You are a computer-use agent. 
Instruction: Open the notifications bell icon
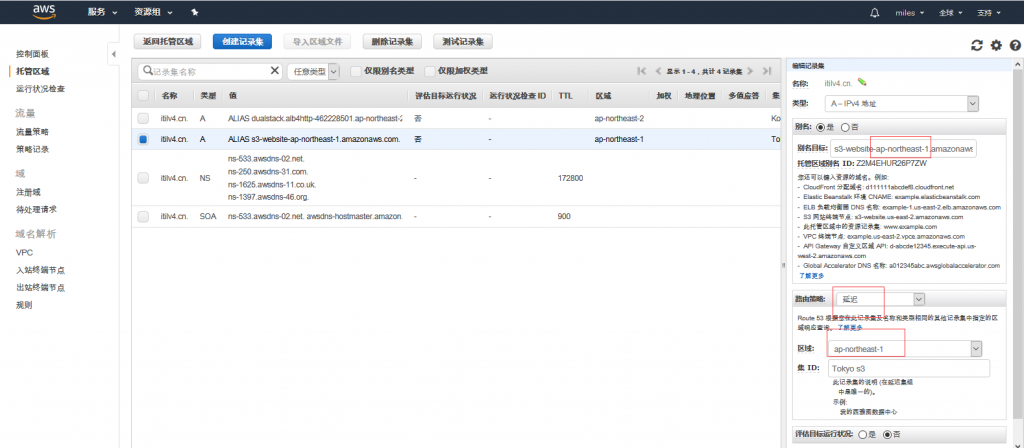875,12
